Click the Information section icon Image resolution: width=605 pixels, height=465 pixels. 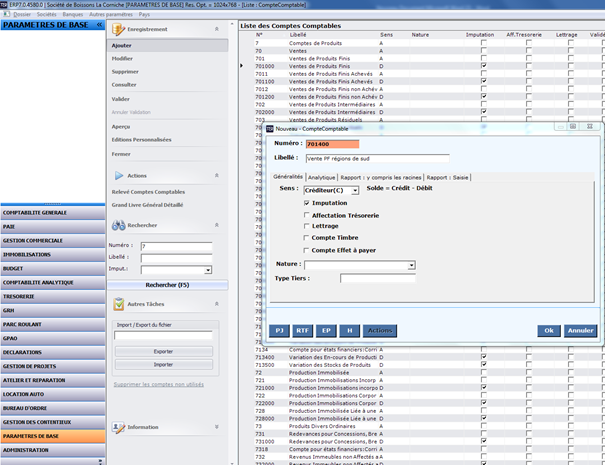118,427
